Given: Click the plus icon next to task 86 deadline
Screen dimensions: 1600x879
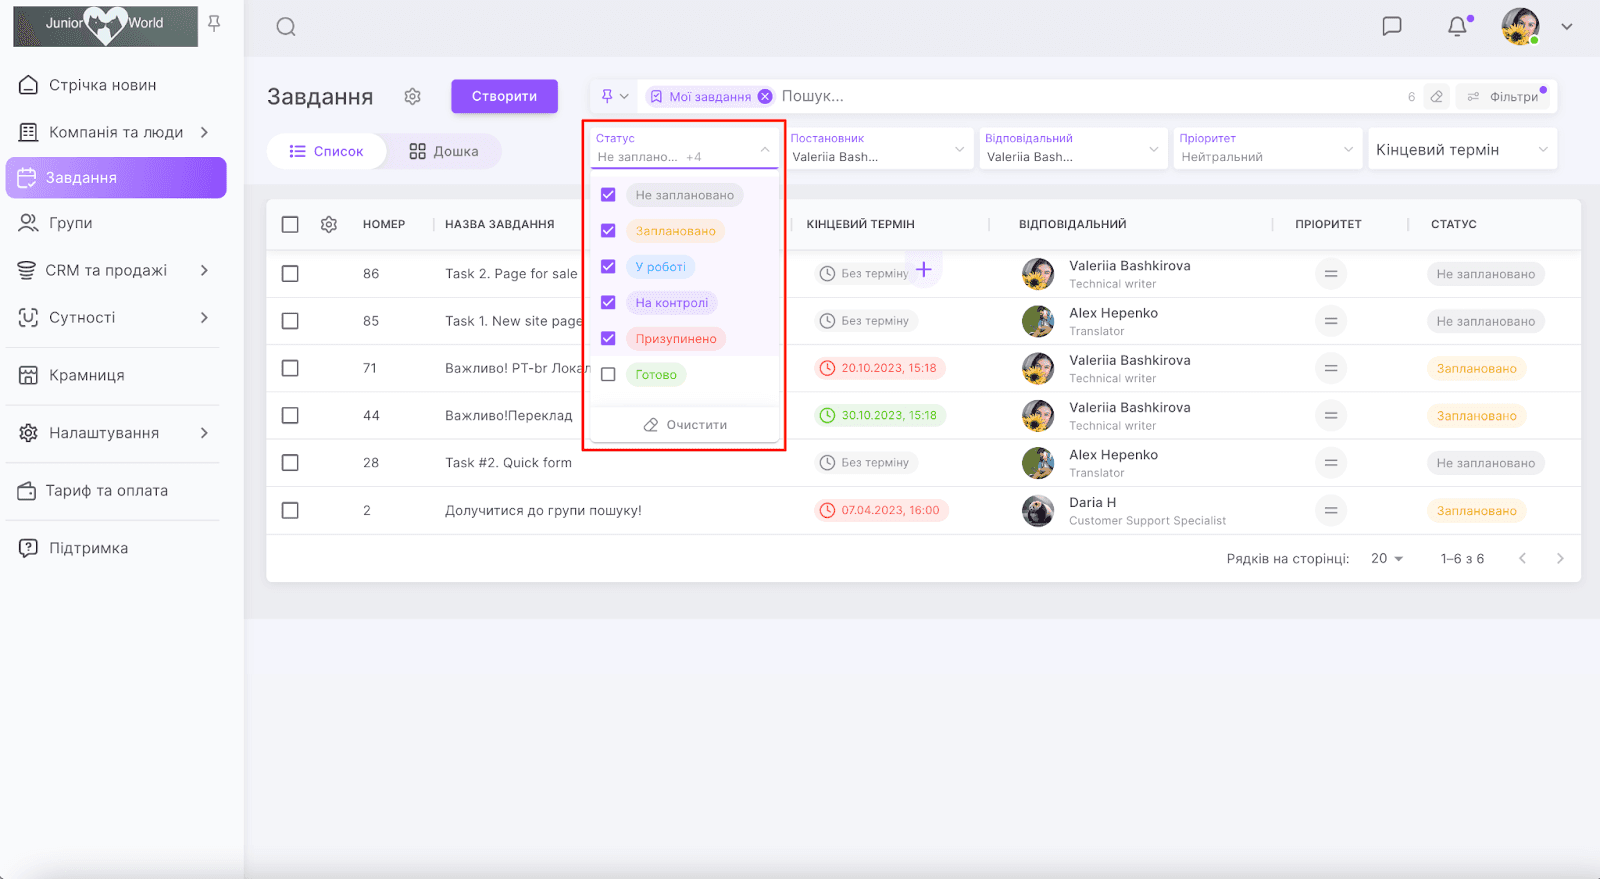Looking at the screenshot, I should pyautogui.click(x=924, y=270).
